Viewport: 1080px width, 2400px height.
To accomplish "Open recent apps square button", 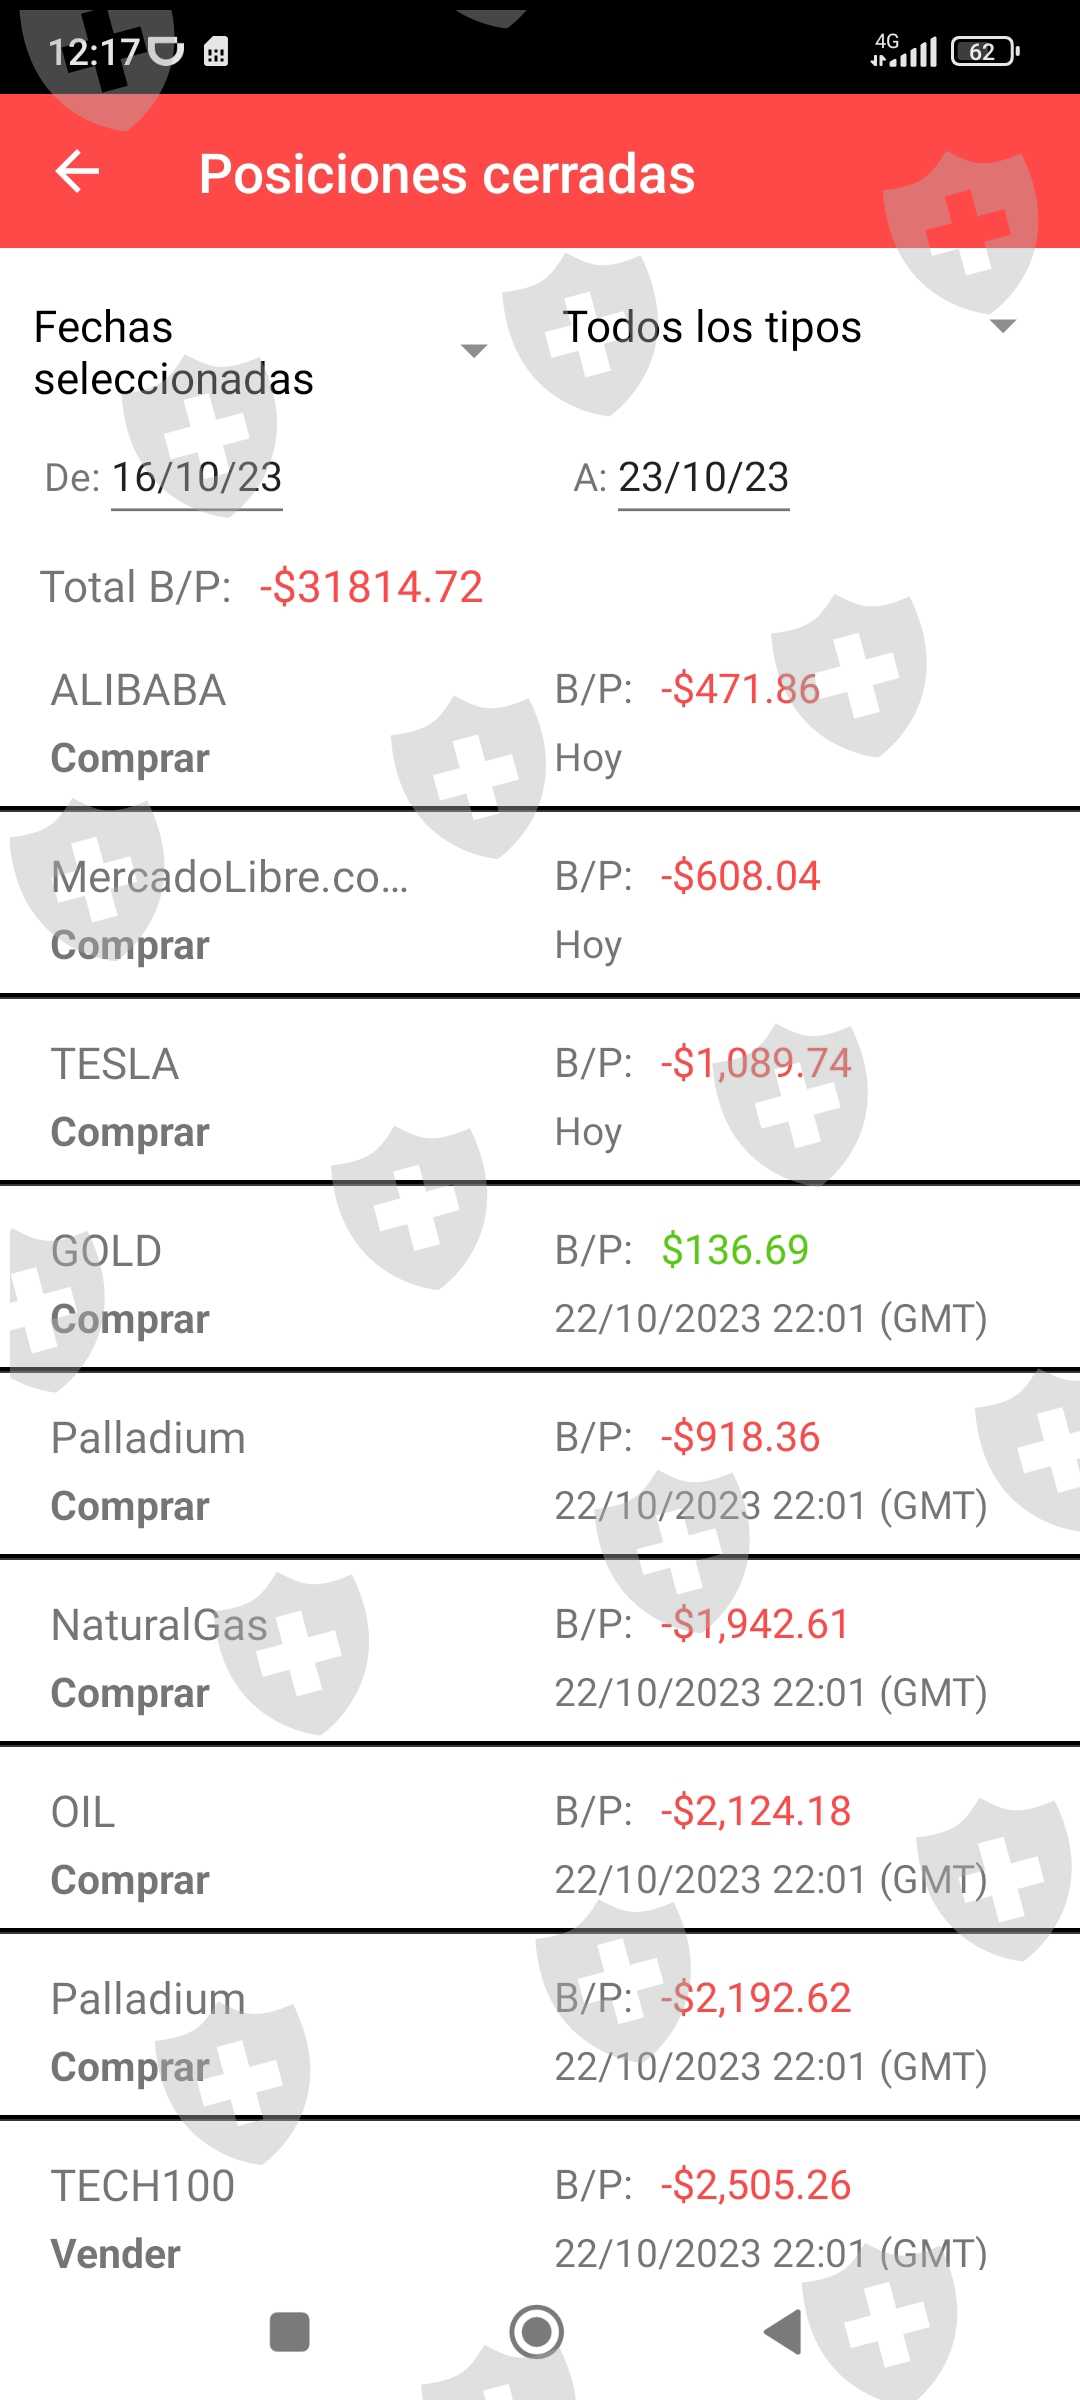I will click(290, 2332).
